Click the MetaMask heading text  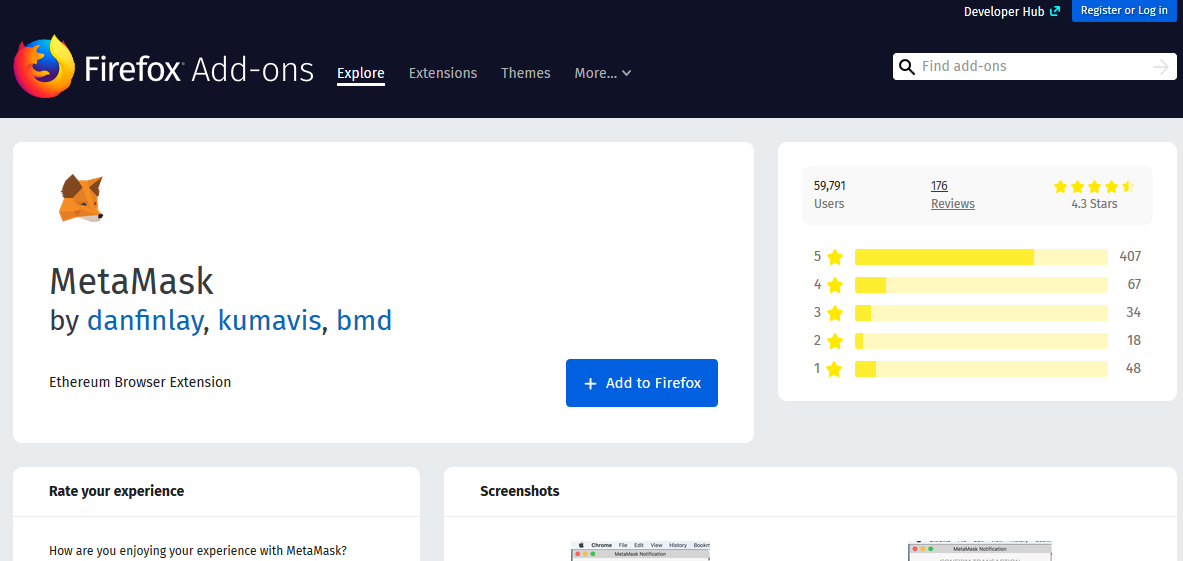[131, 281]
